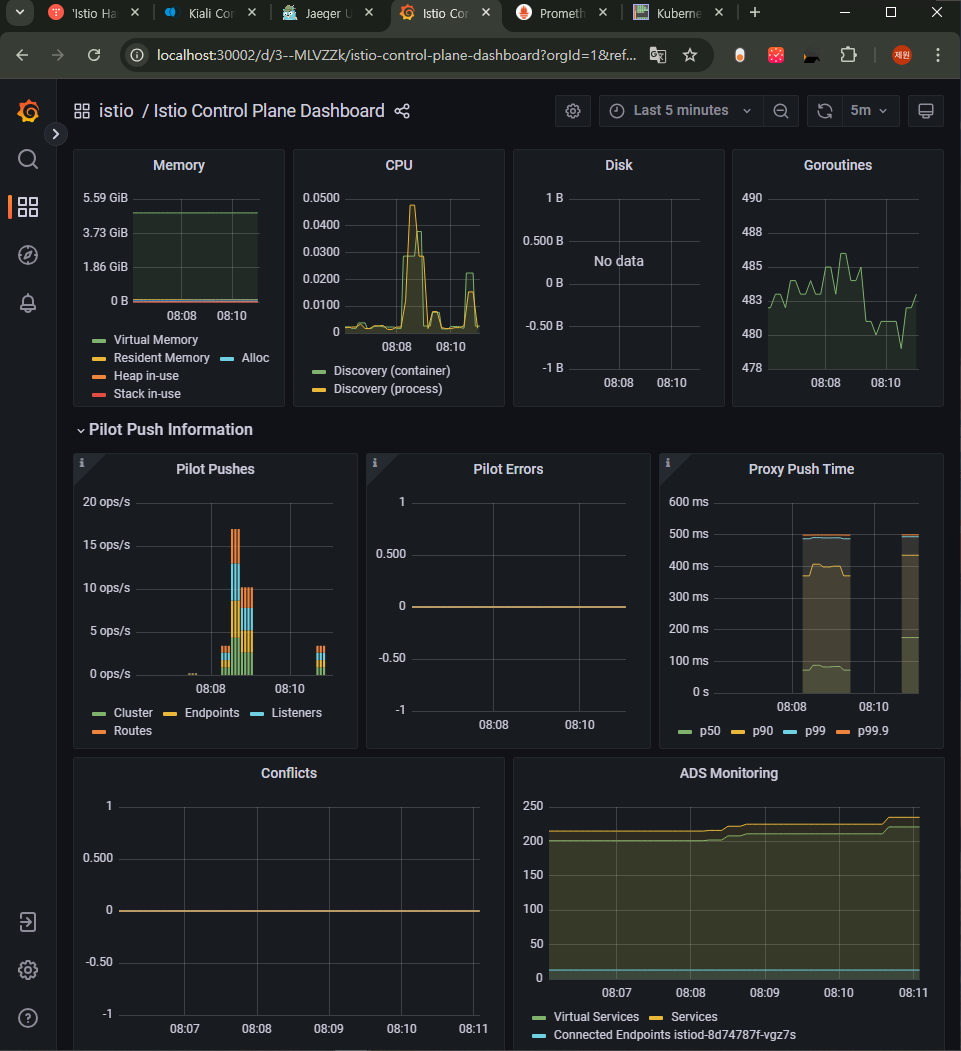Open the Proxy Push Time panel menu
961x1051 pixels.
pos(801,469)
